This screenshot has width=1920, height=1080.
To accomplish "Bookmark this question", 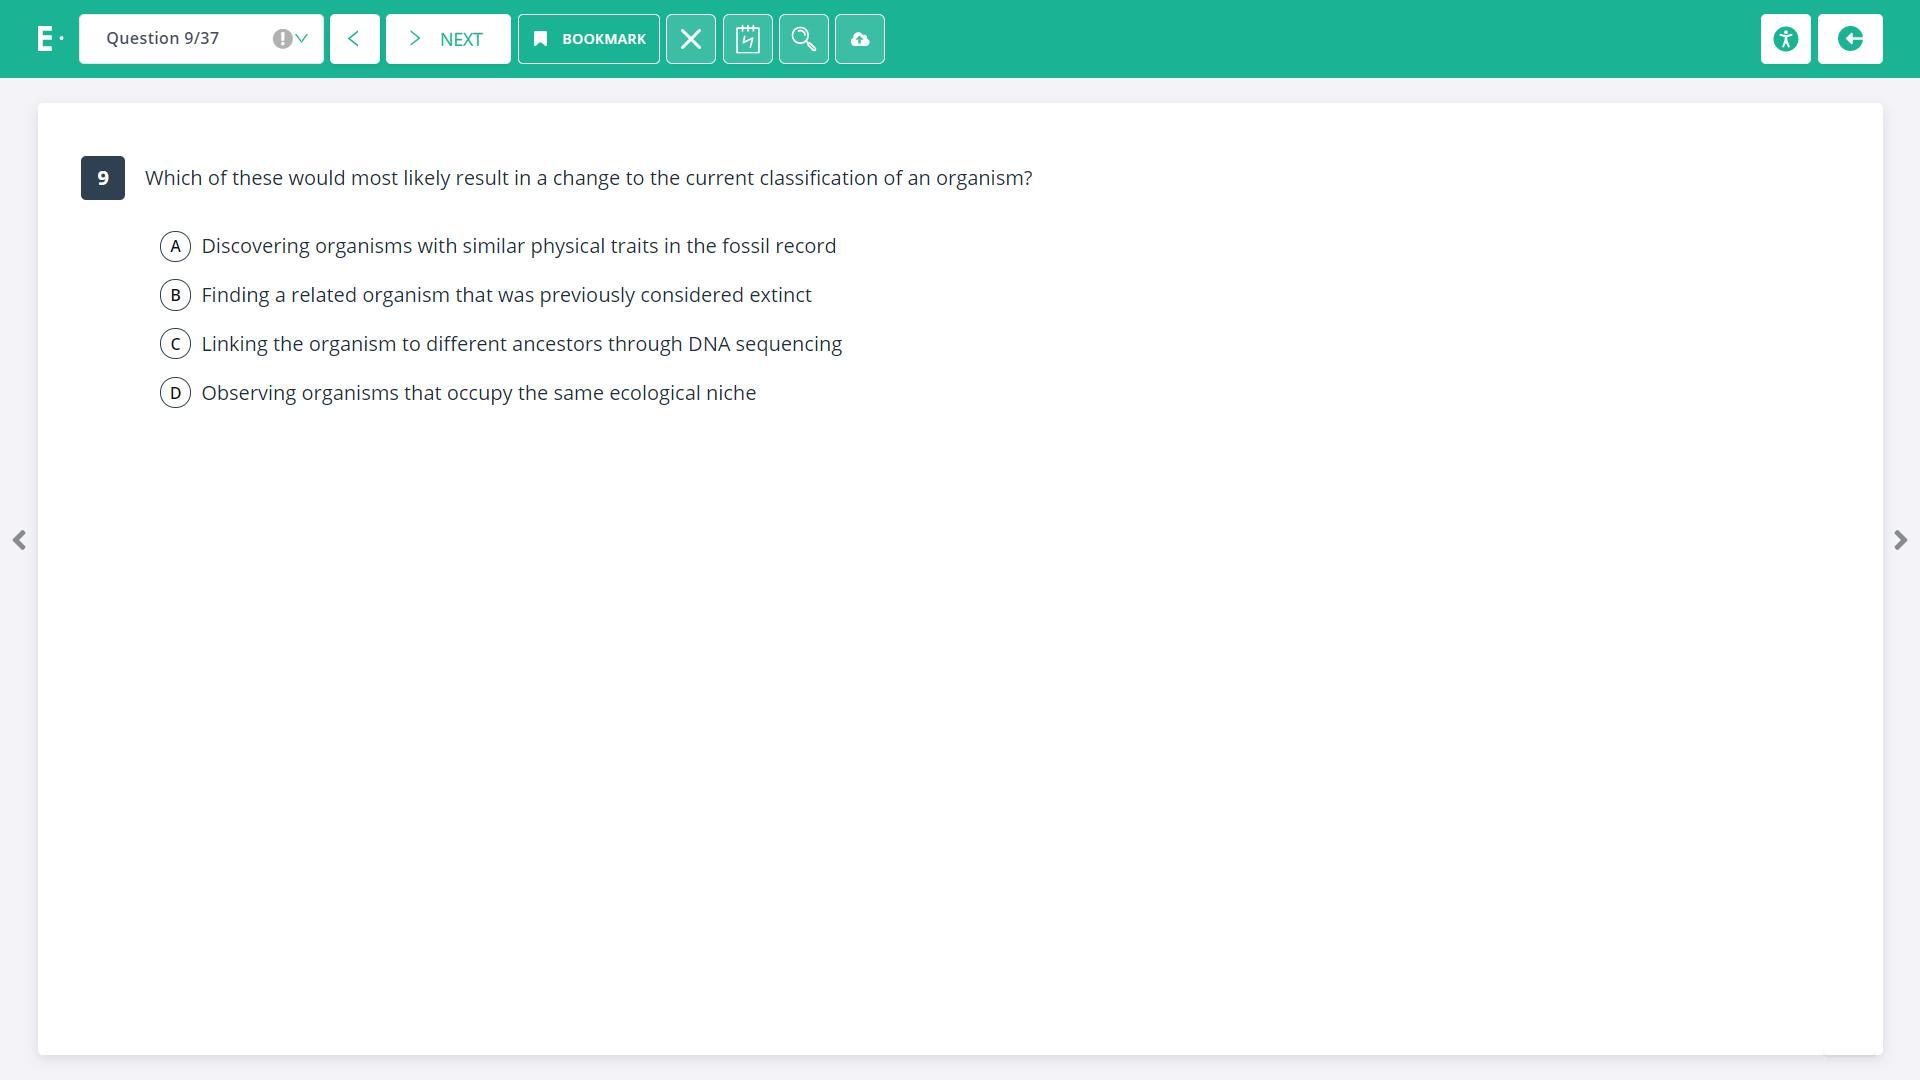I will (x=588, y=39).
